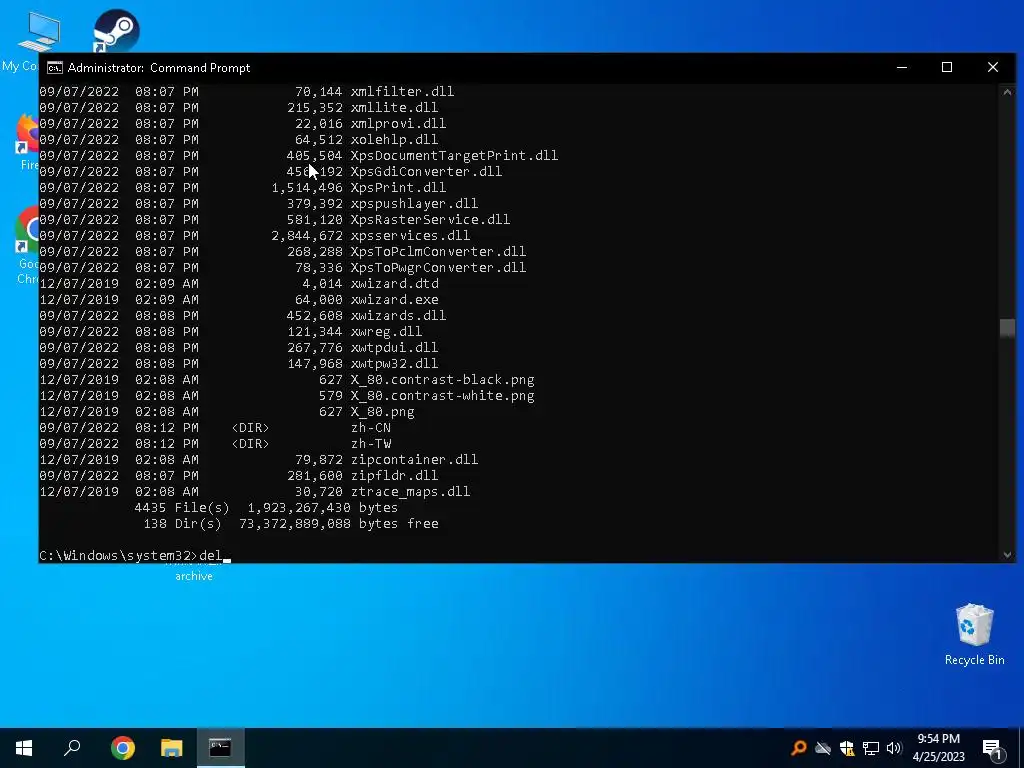Click the '138 Dir(s)' bytes free line
The width and height of the screenshot is (1024, 768).
(291, 523)
